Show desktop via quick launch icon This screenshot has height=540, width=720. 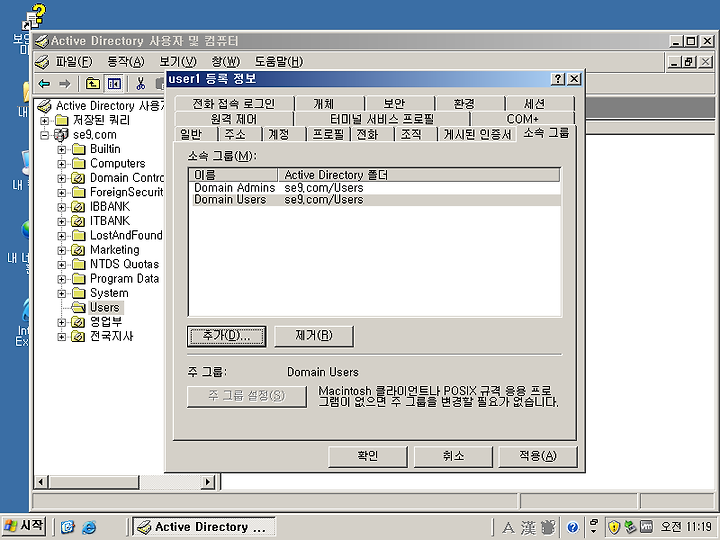pyautogui.click(x=68, y=527)
